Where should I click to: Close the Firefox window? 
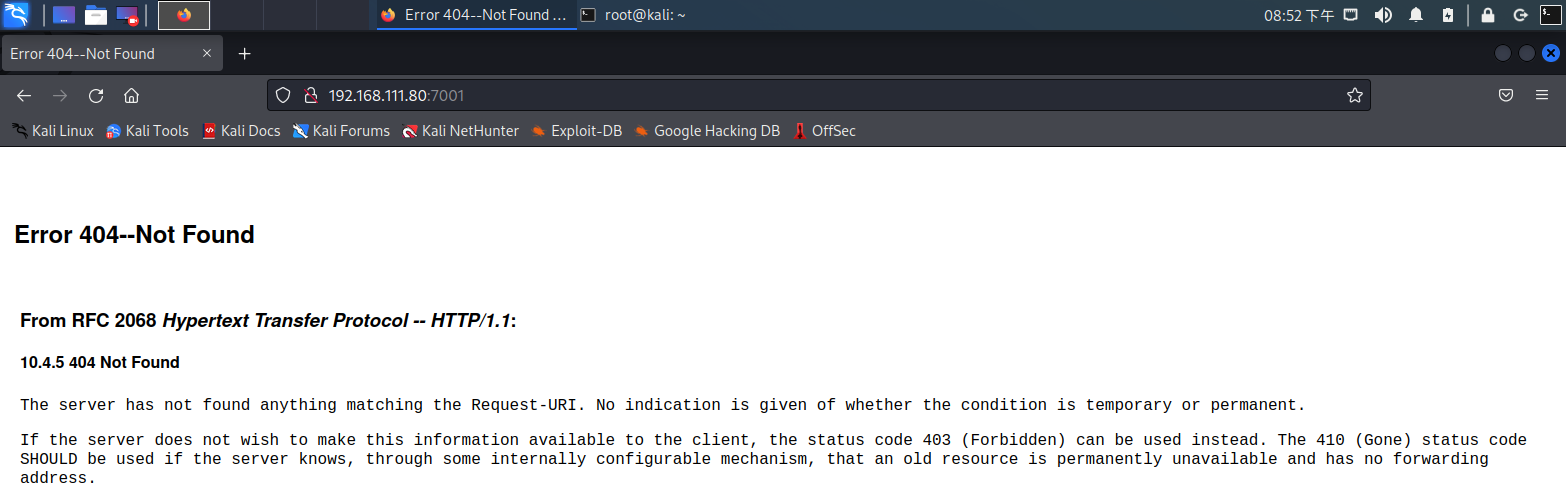click(1551, 54)
